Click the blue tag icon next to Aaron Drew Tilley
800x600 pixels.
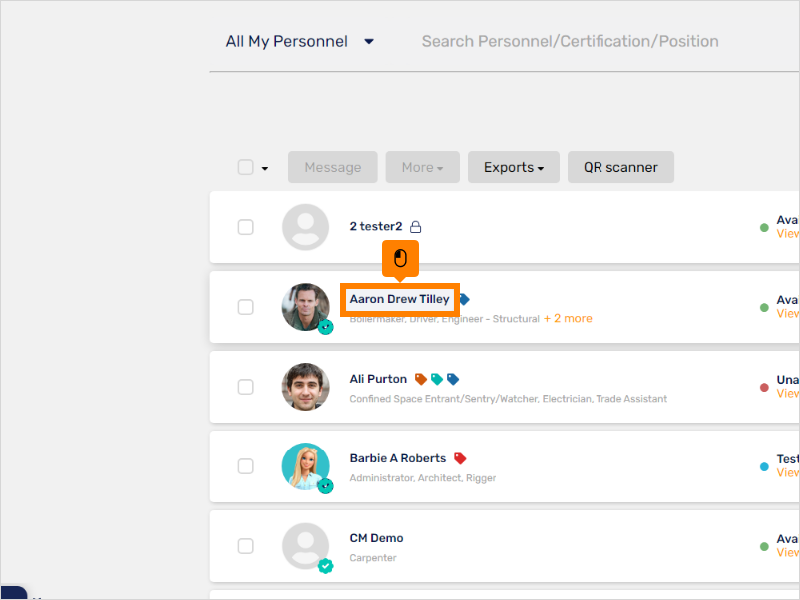click(465, 298)
